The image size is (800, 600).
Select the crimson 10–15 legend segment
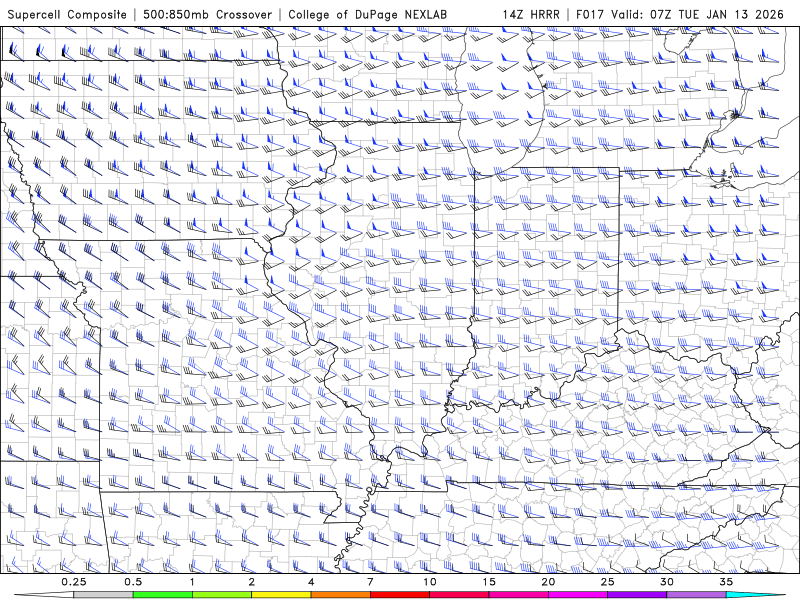tap(459, 595)
